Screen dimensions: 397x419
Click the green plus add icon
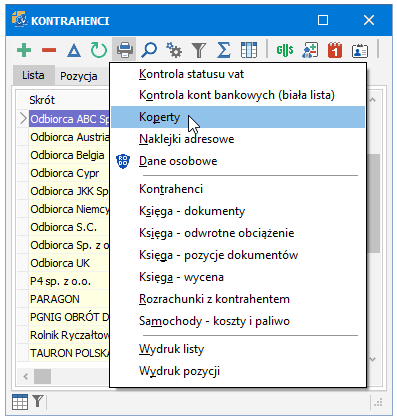coord(24,50)
